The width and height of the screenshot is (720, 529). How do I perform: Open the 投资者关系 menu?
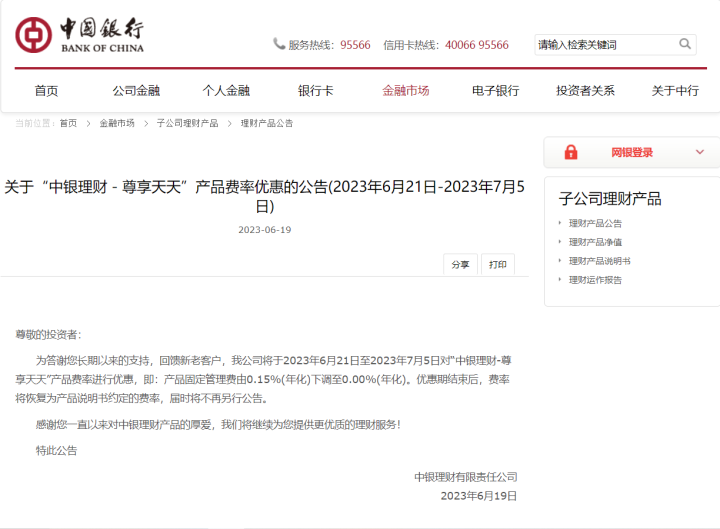pyautogui.click(x=585, y=91)
